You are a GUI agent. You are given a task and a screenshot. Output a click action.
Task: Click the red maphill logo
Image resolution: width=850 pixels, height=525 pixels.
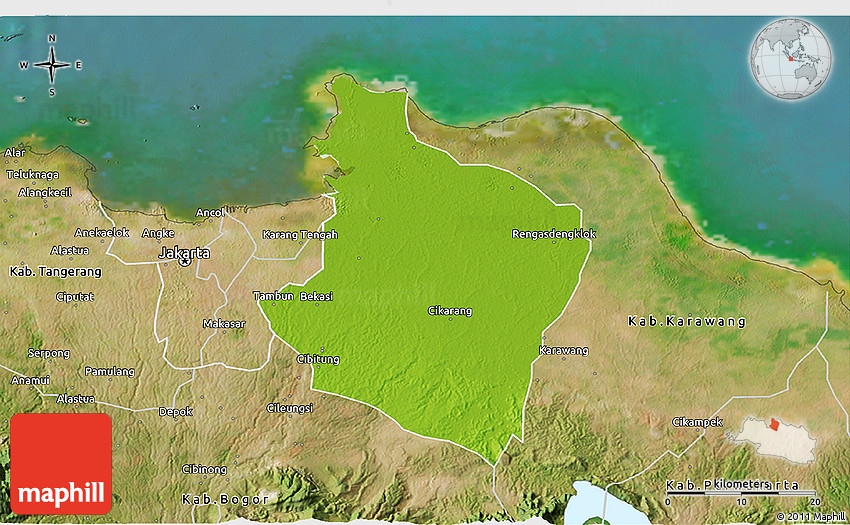click(61, 464)
